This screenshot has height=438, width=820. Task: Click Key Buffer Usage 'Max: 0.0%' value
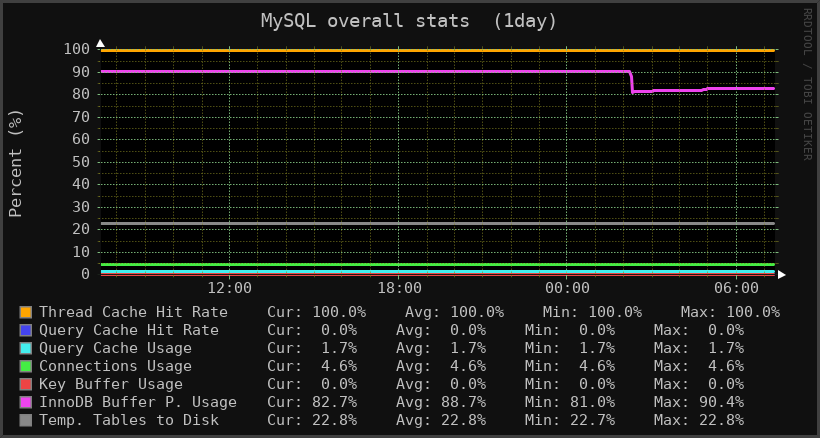pyautogui.click(x=699, y=384)
